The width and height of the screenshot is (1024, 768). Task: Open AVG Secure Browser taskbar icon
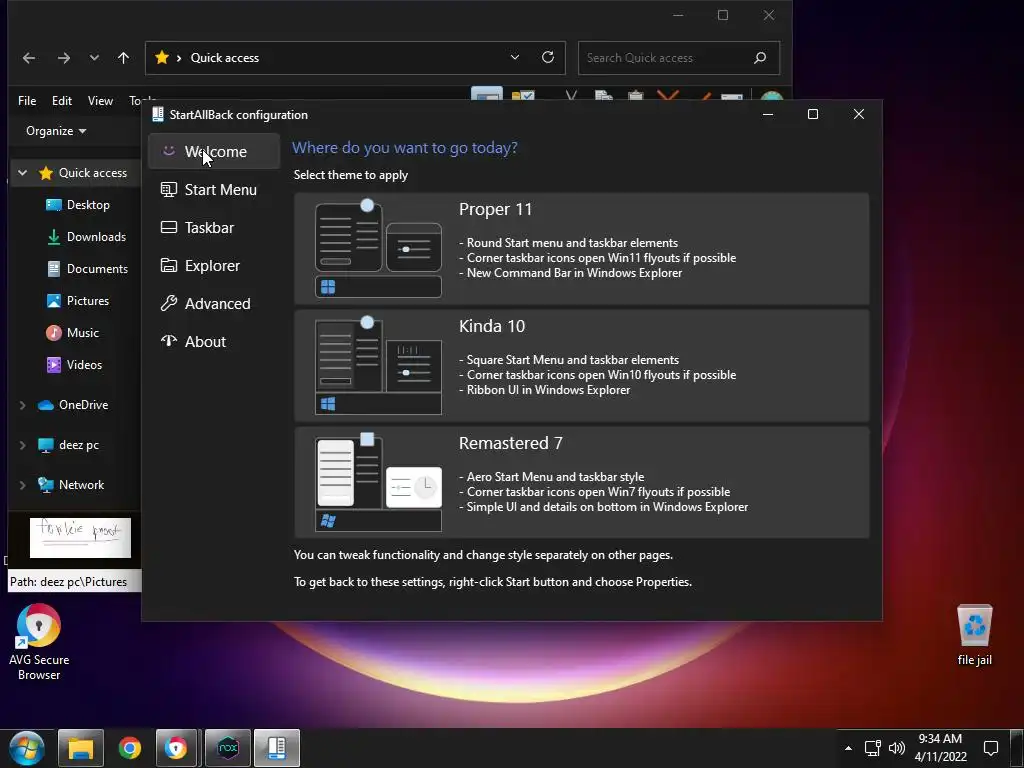[x=176, y=748]
